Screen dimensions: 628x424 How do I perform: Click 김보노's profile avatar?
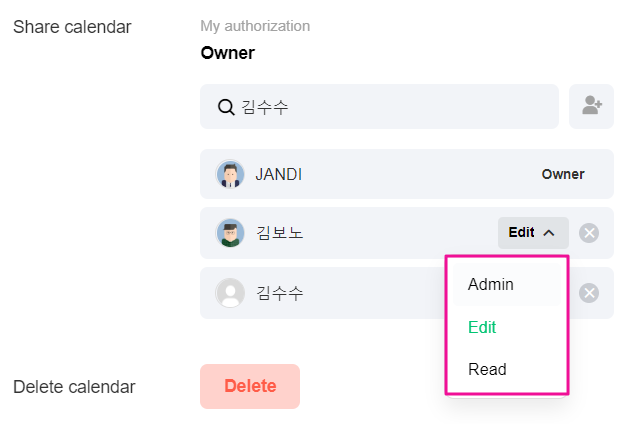230,233
